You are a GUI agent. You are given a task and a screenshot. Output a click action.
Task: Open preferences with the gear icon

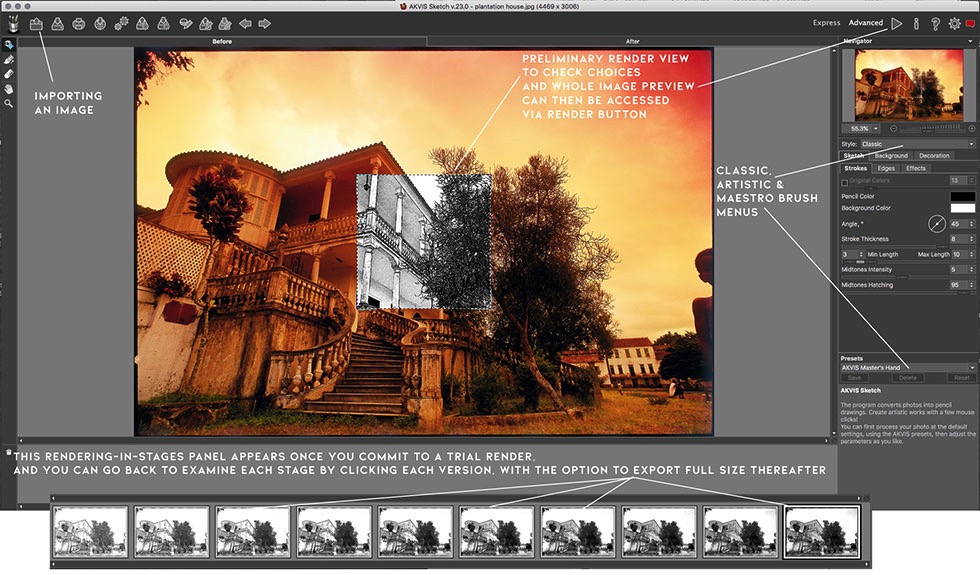[x=954, y=23]
